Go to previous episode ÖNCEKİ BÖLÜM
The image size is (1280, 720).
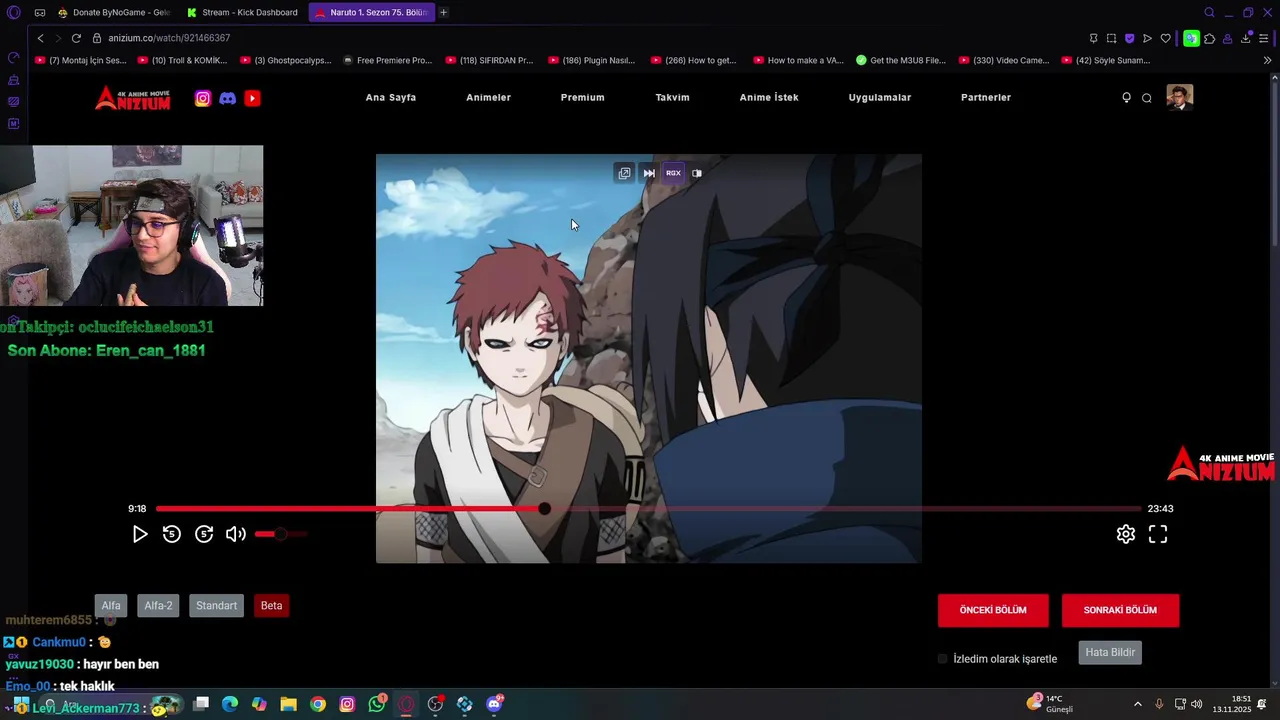tap(993, 610)
